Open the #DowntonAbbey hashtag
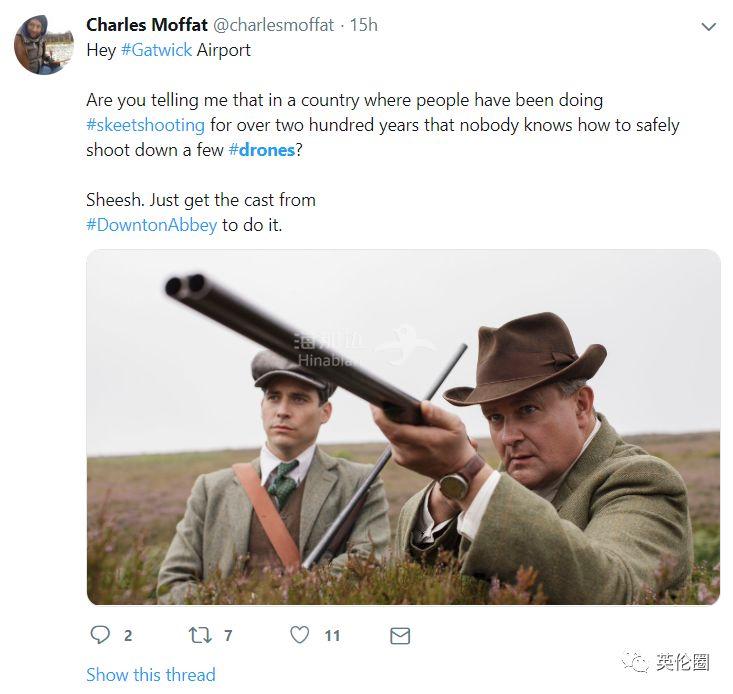Image resolution: width=733 pixels, height=694 pixels. 152,225
